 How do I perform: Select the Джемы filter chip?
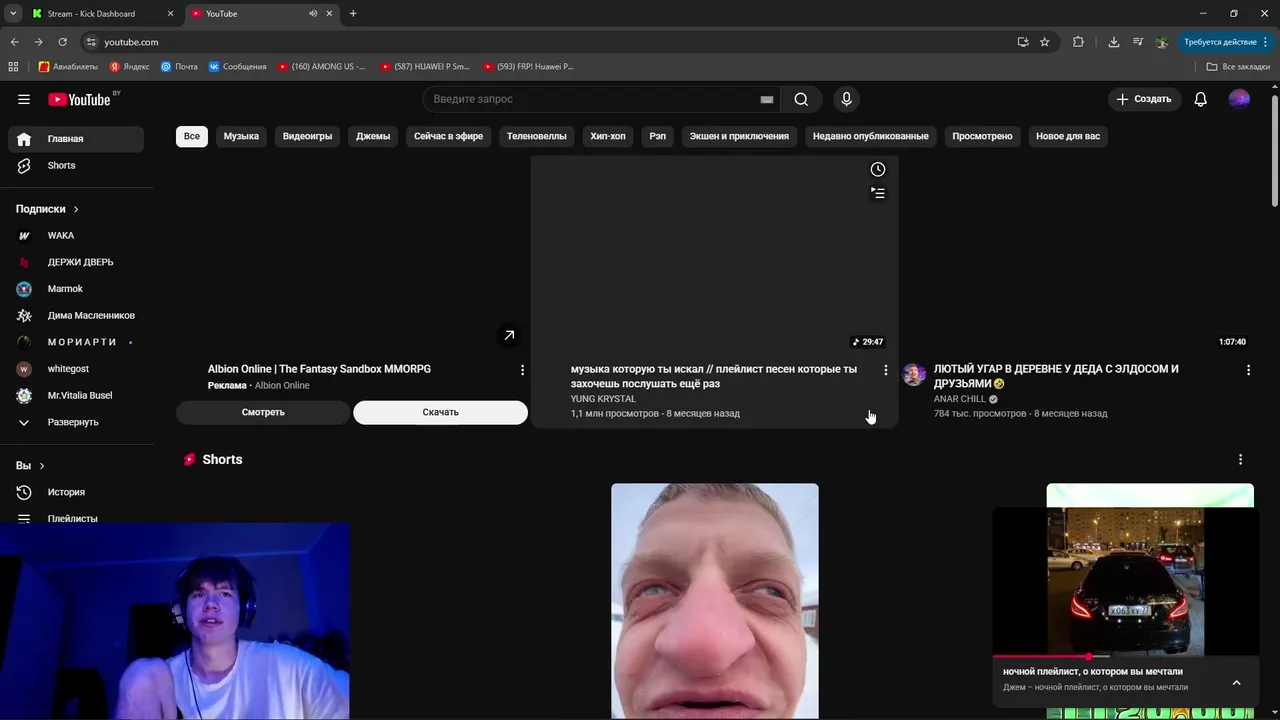pos(373,136)
